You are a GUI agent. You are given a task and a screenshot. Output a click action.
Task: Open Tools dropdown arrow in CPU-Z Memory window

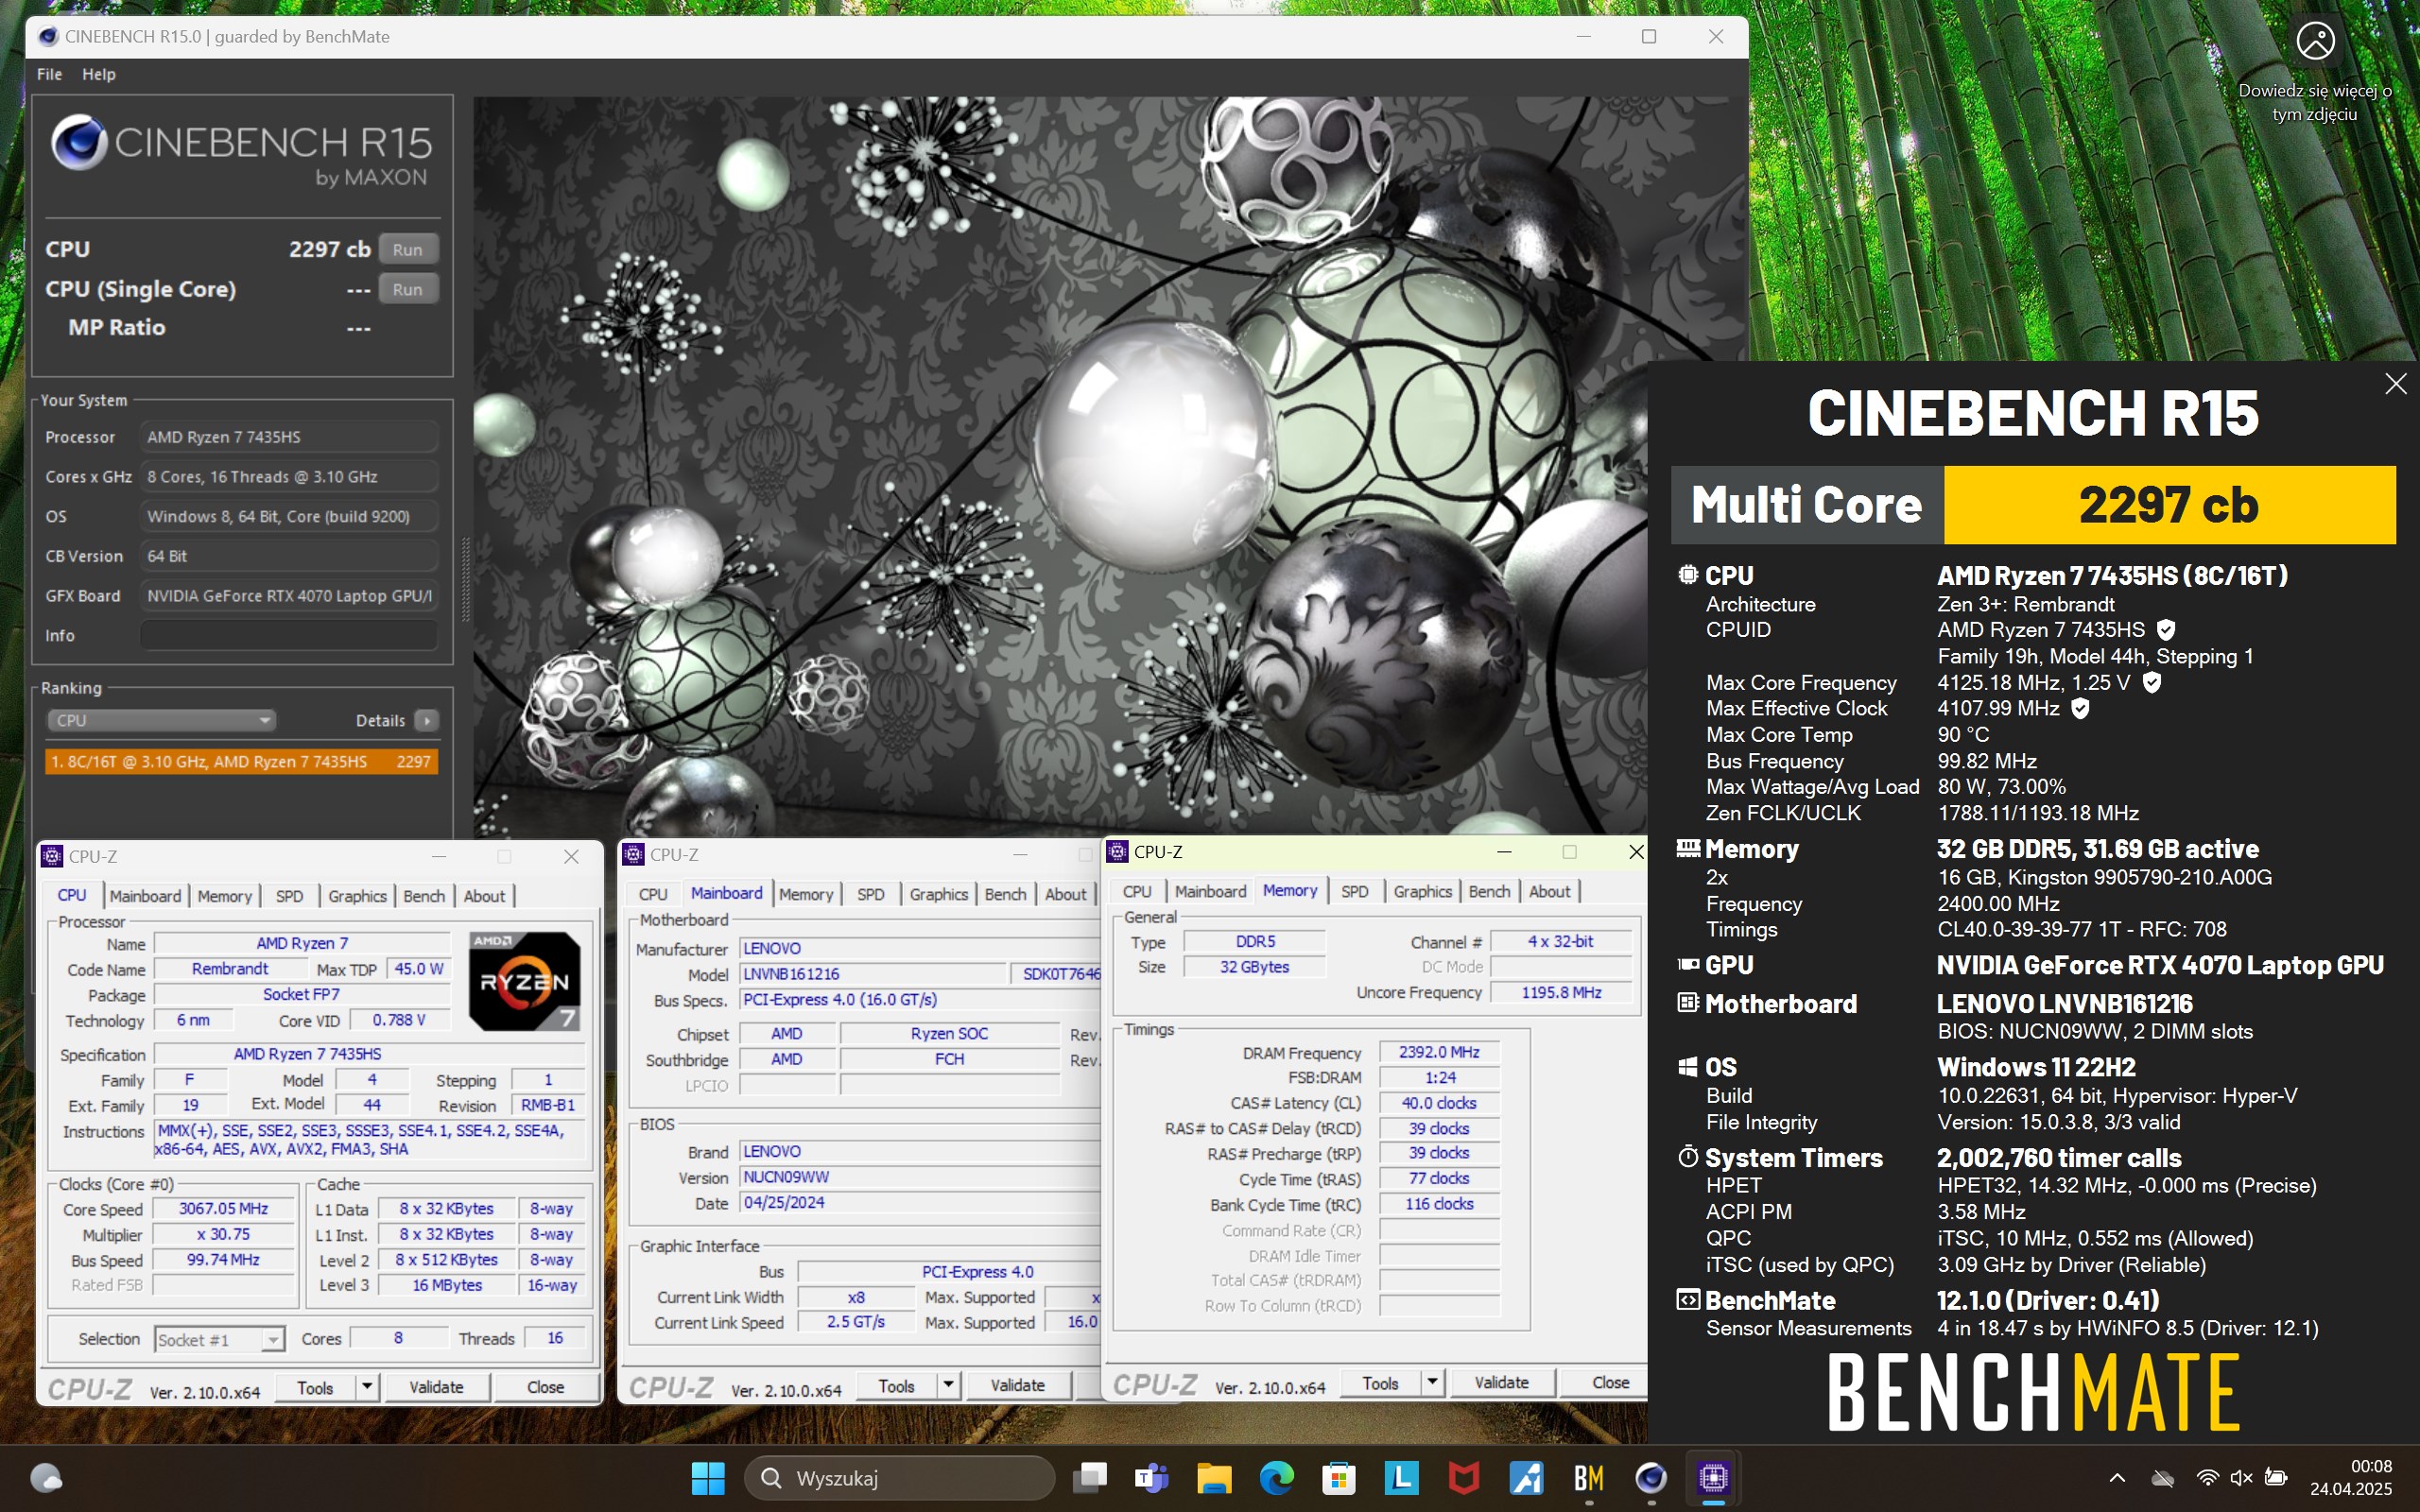[x=1432, y=1382]
